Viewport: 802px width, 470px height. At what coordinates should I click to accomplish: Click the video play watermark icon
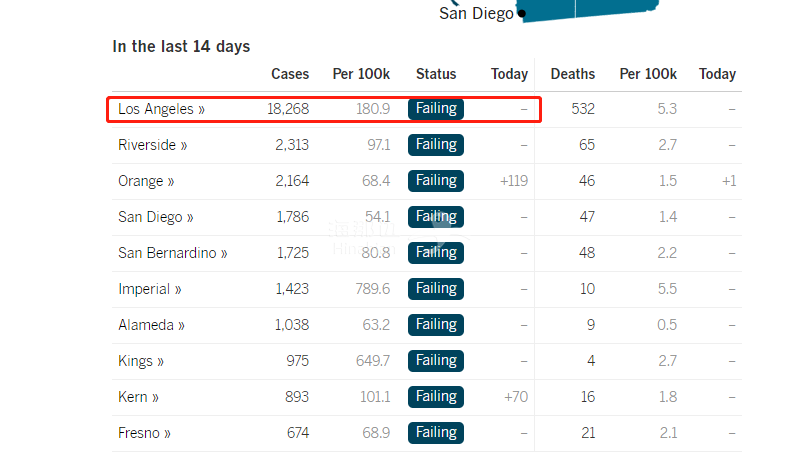coord(441,224)
